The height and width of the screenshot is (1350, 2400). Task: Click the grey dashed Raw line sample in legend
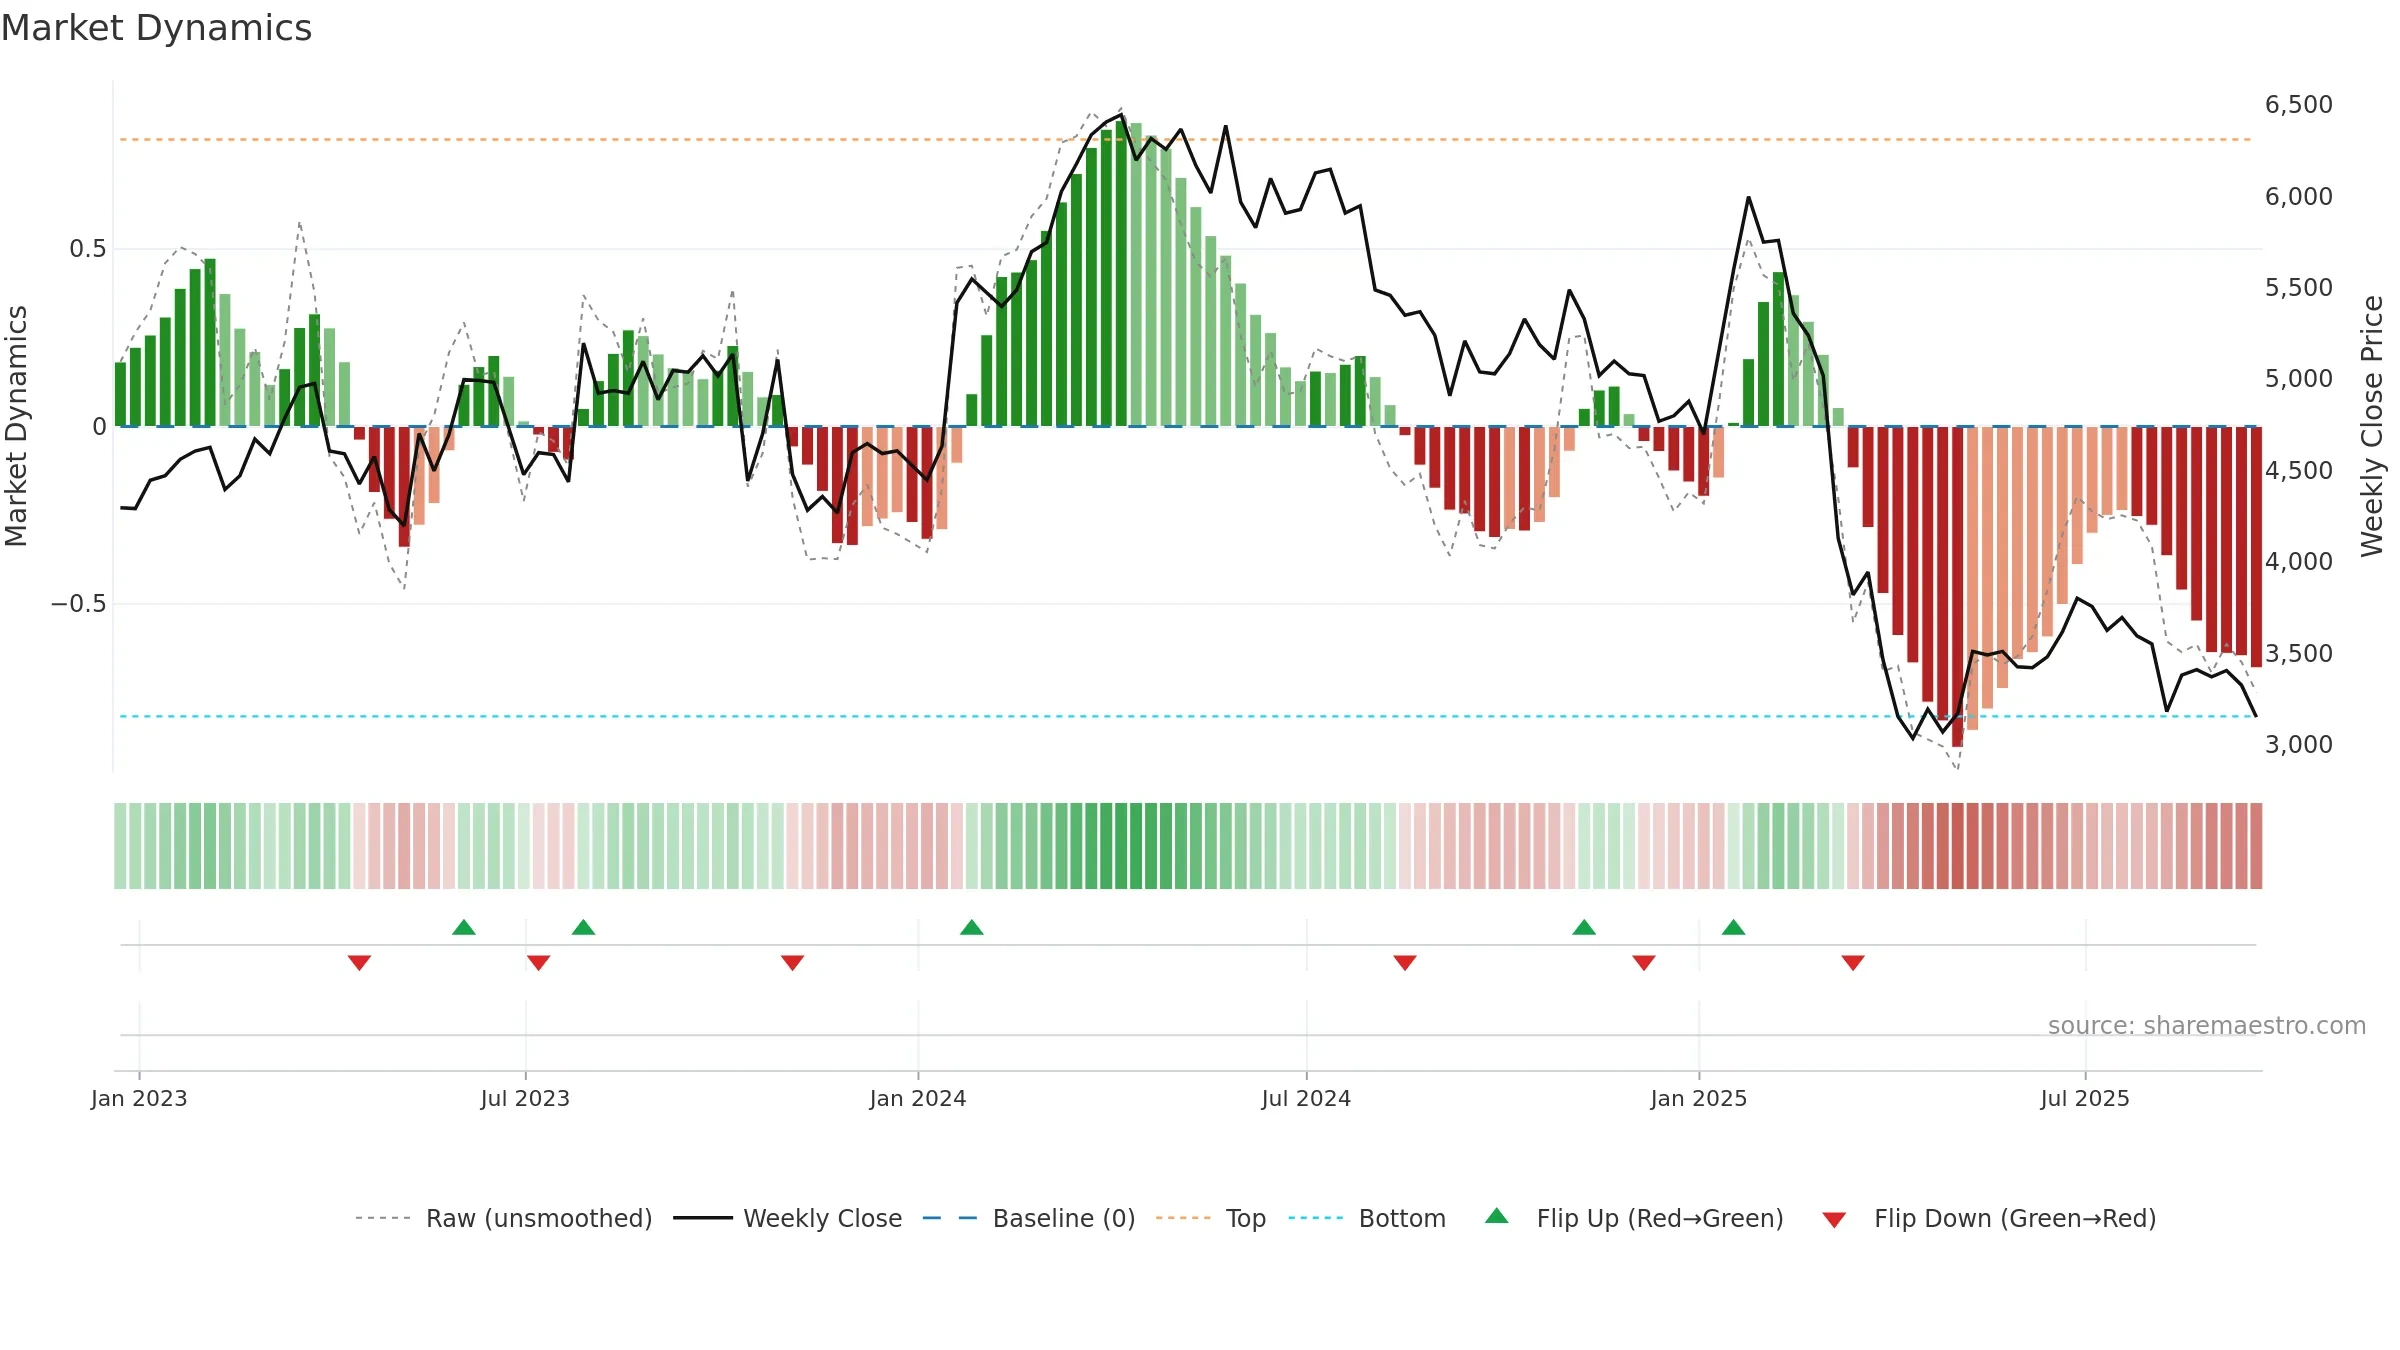(383, 1218)
